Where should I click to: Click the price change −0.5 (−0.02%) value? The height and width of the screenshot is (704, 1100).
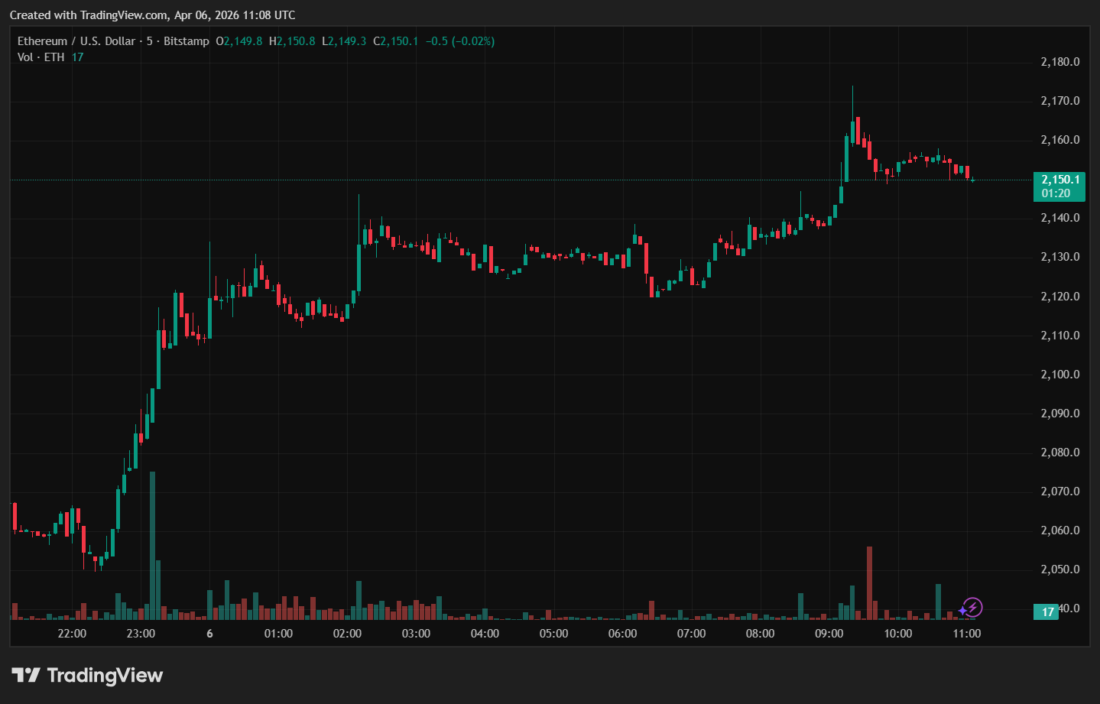[x=460, y=41]
